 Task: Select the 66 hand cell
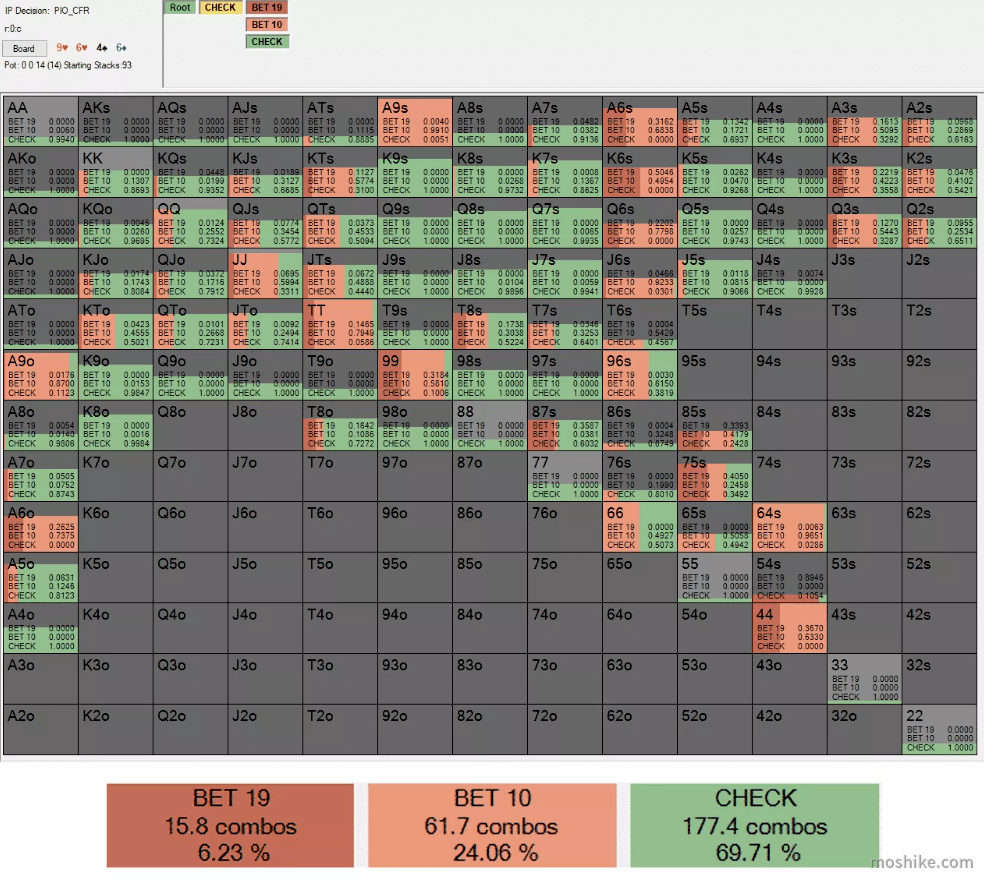pyautogui.click(x=640, y=527)
